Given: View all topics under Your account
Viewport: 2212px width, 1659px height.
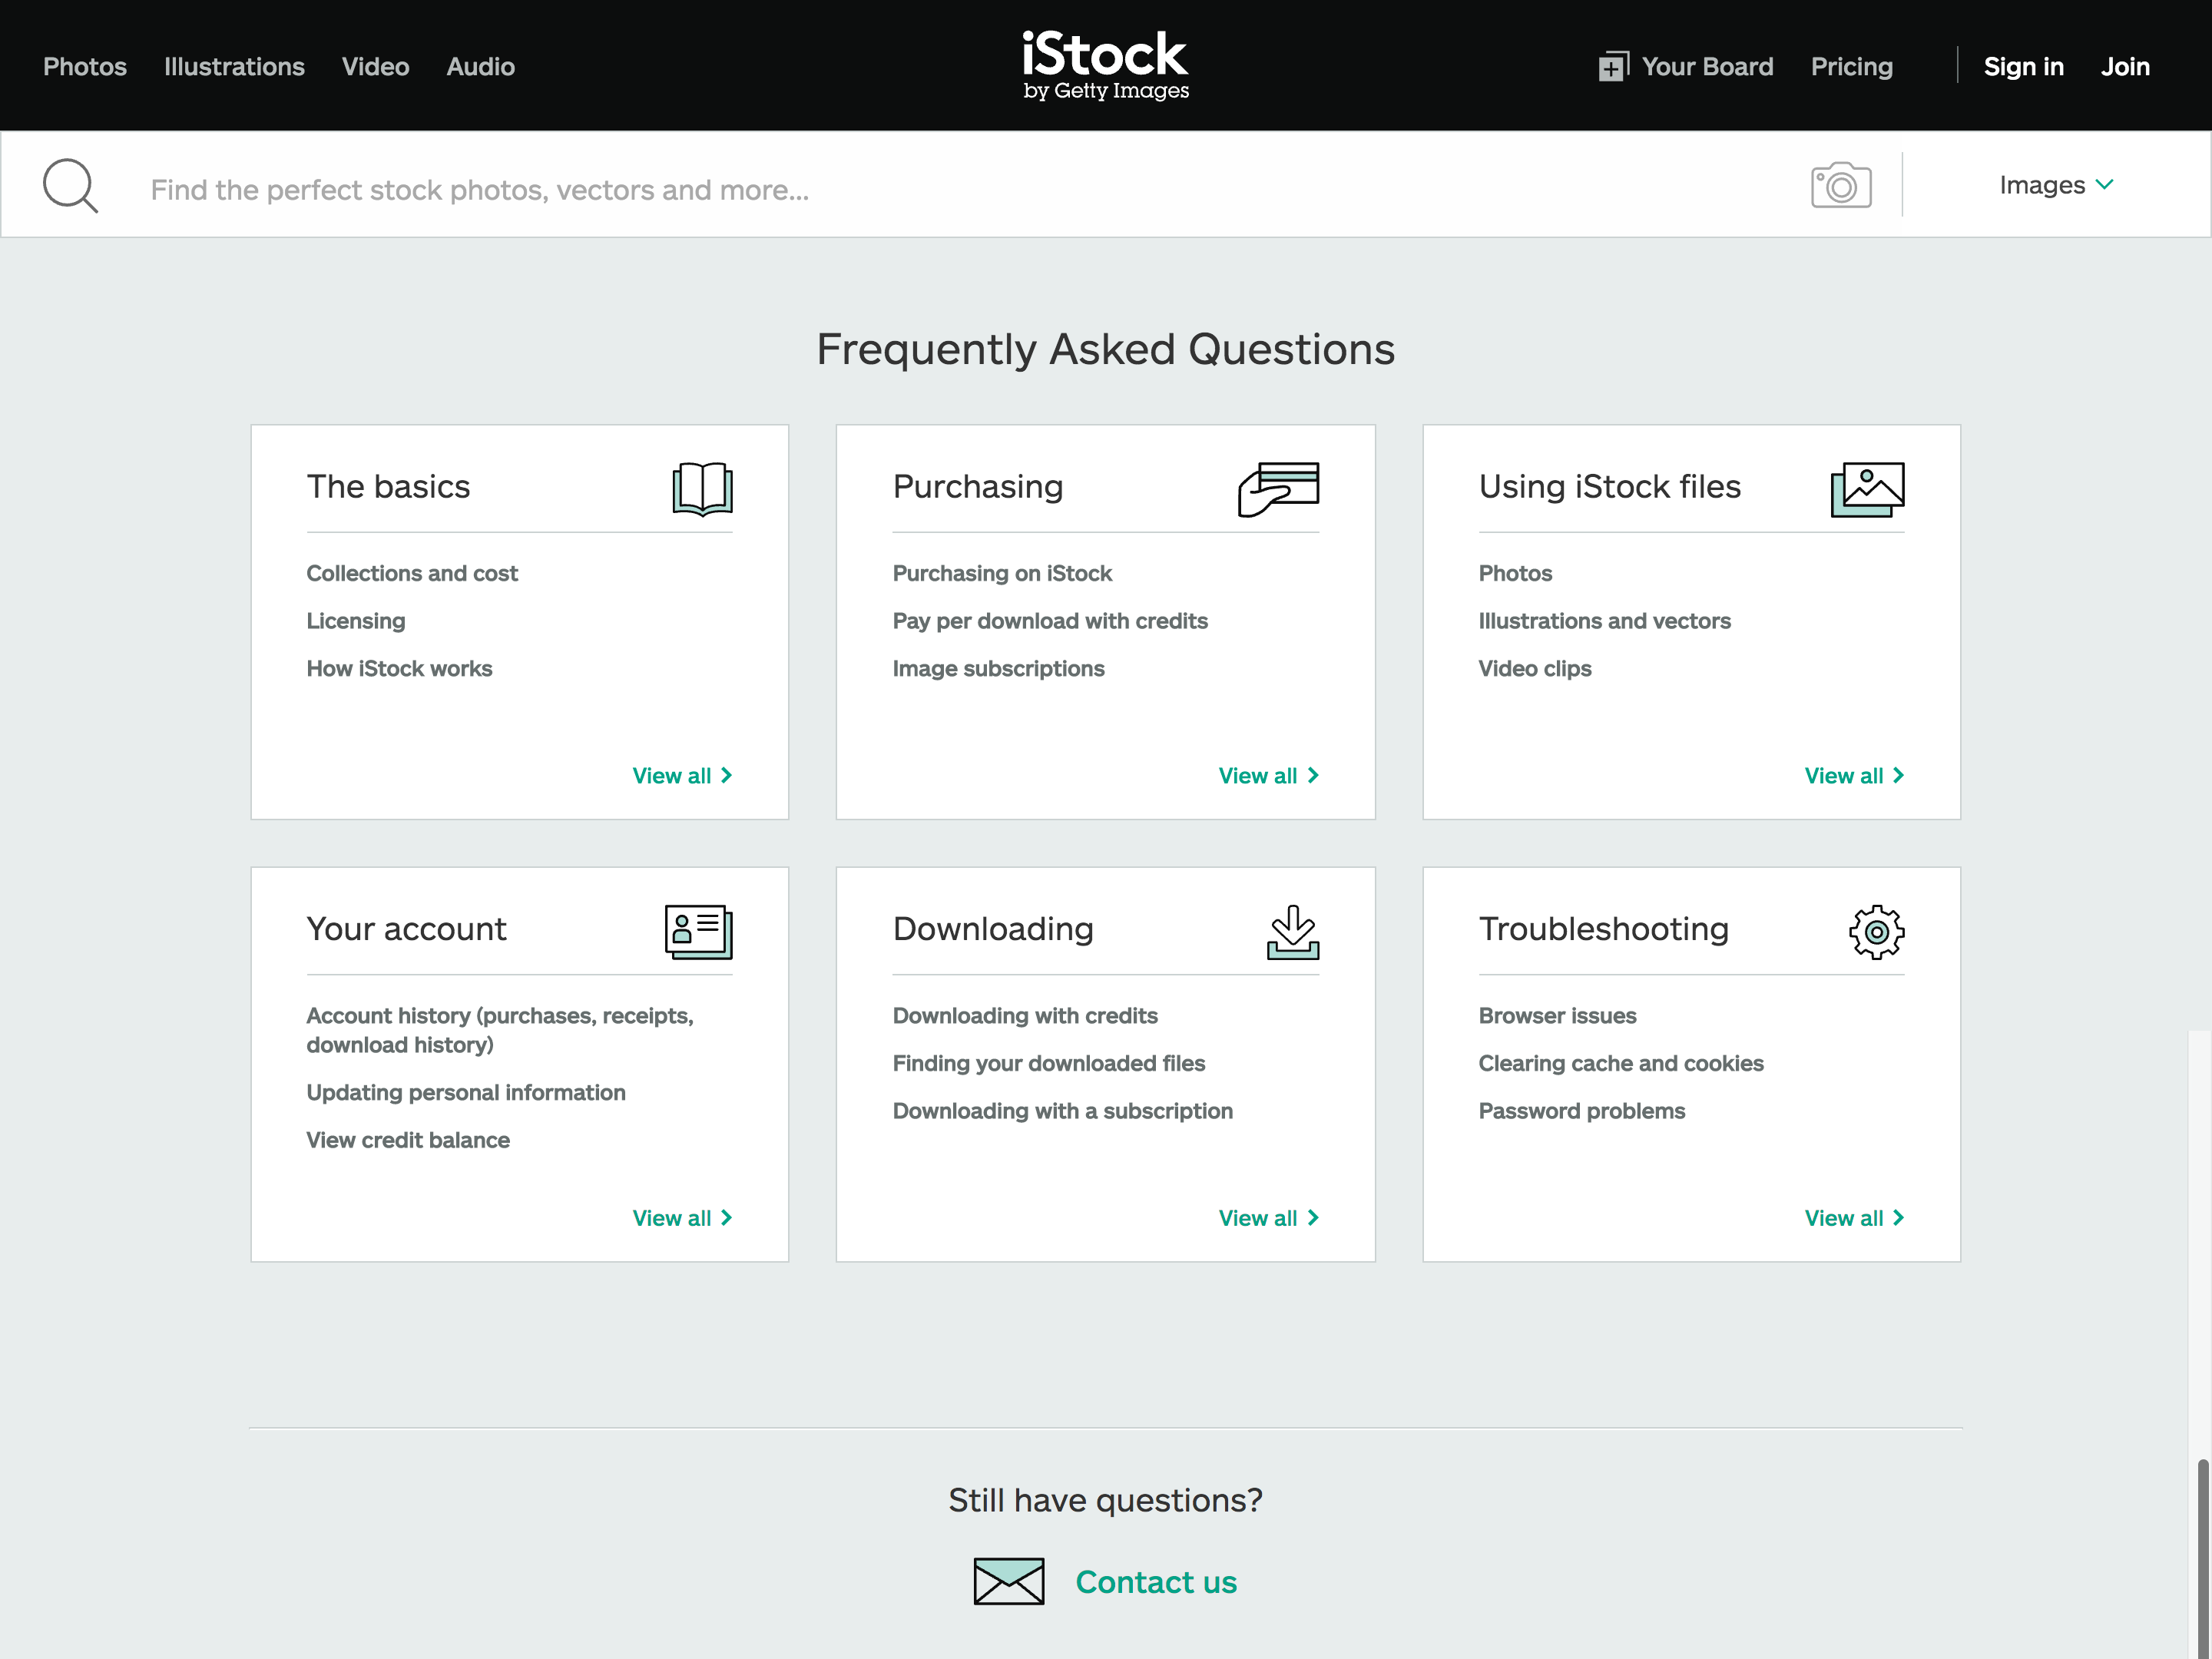Looking at the screenshot, I should coord(682,1218).
